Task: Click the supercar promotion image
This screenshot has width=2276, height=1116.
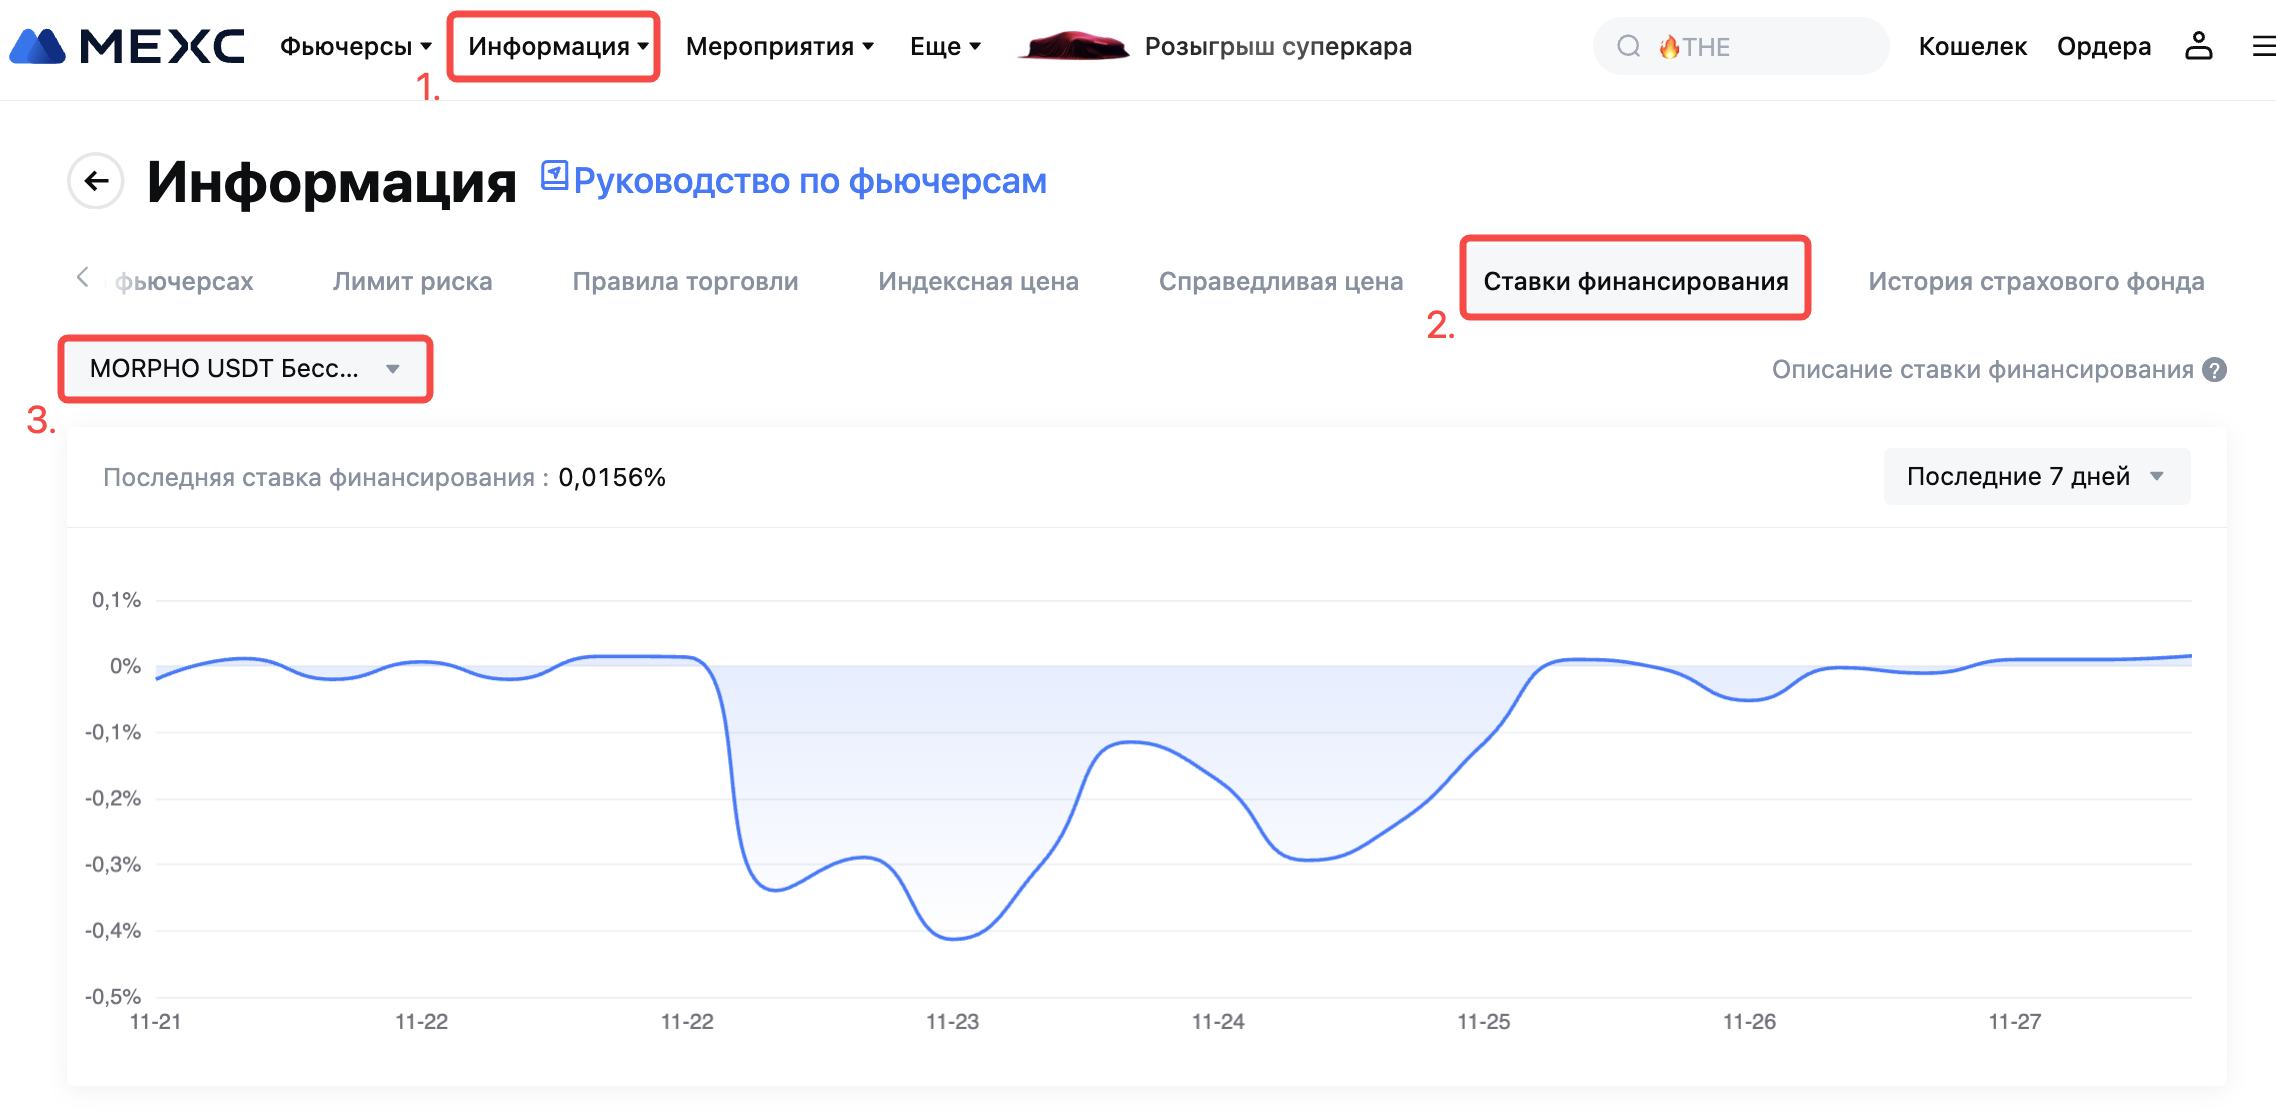Action: [1073, 46]
